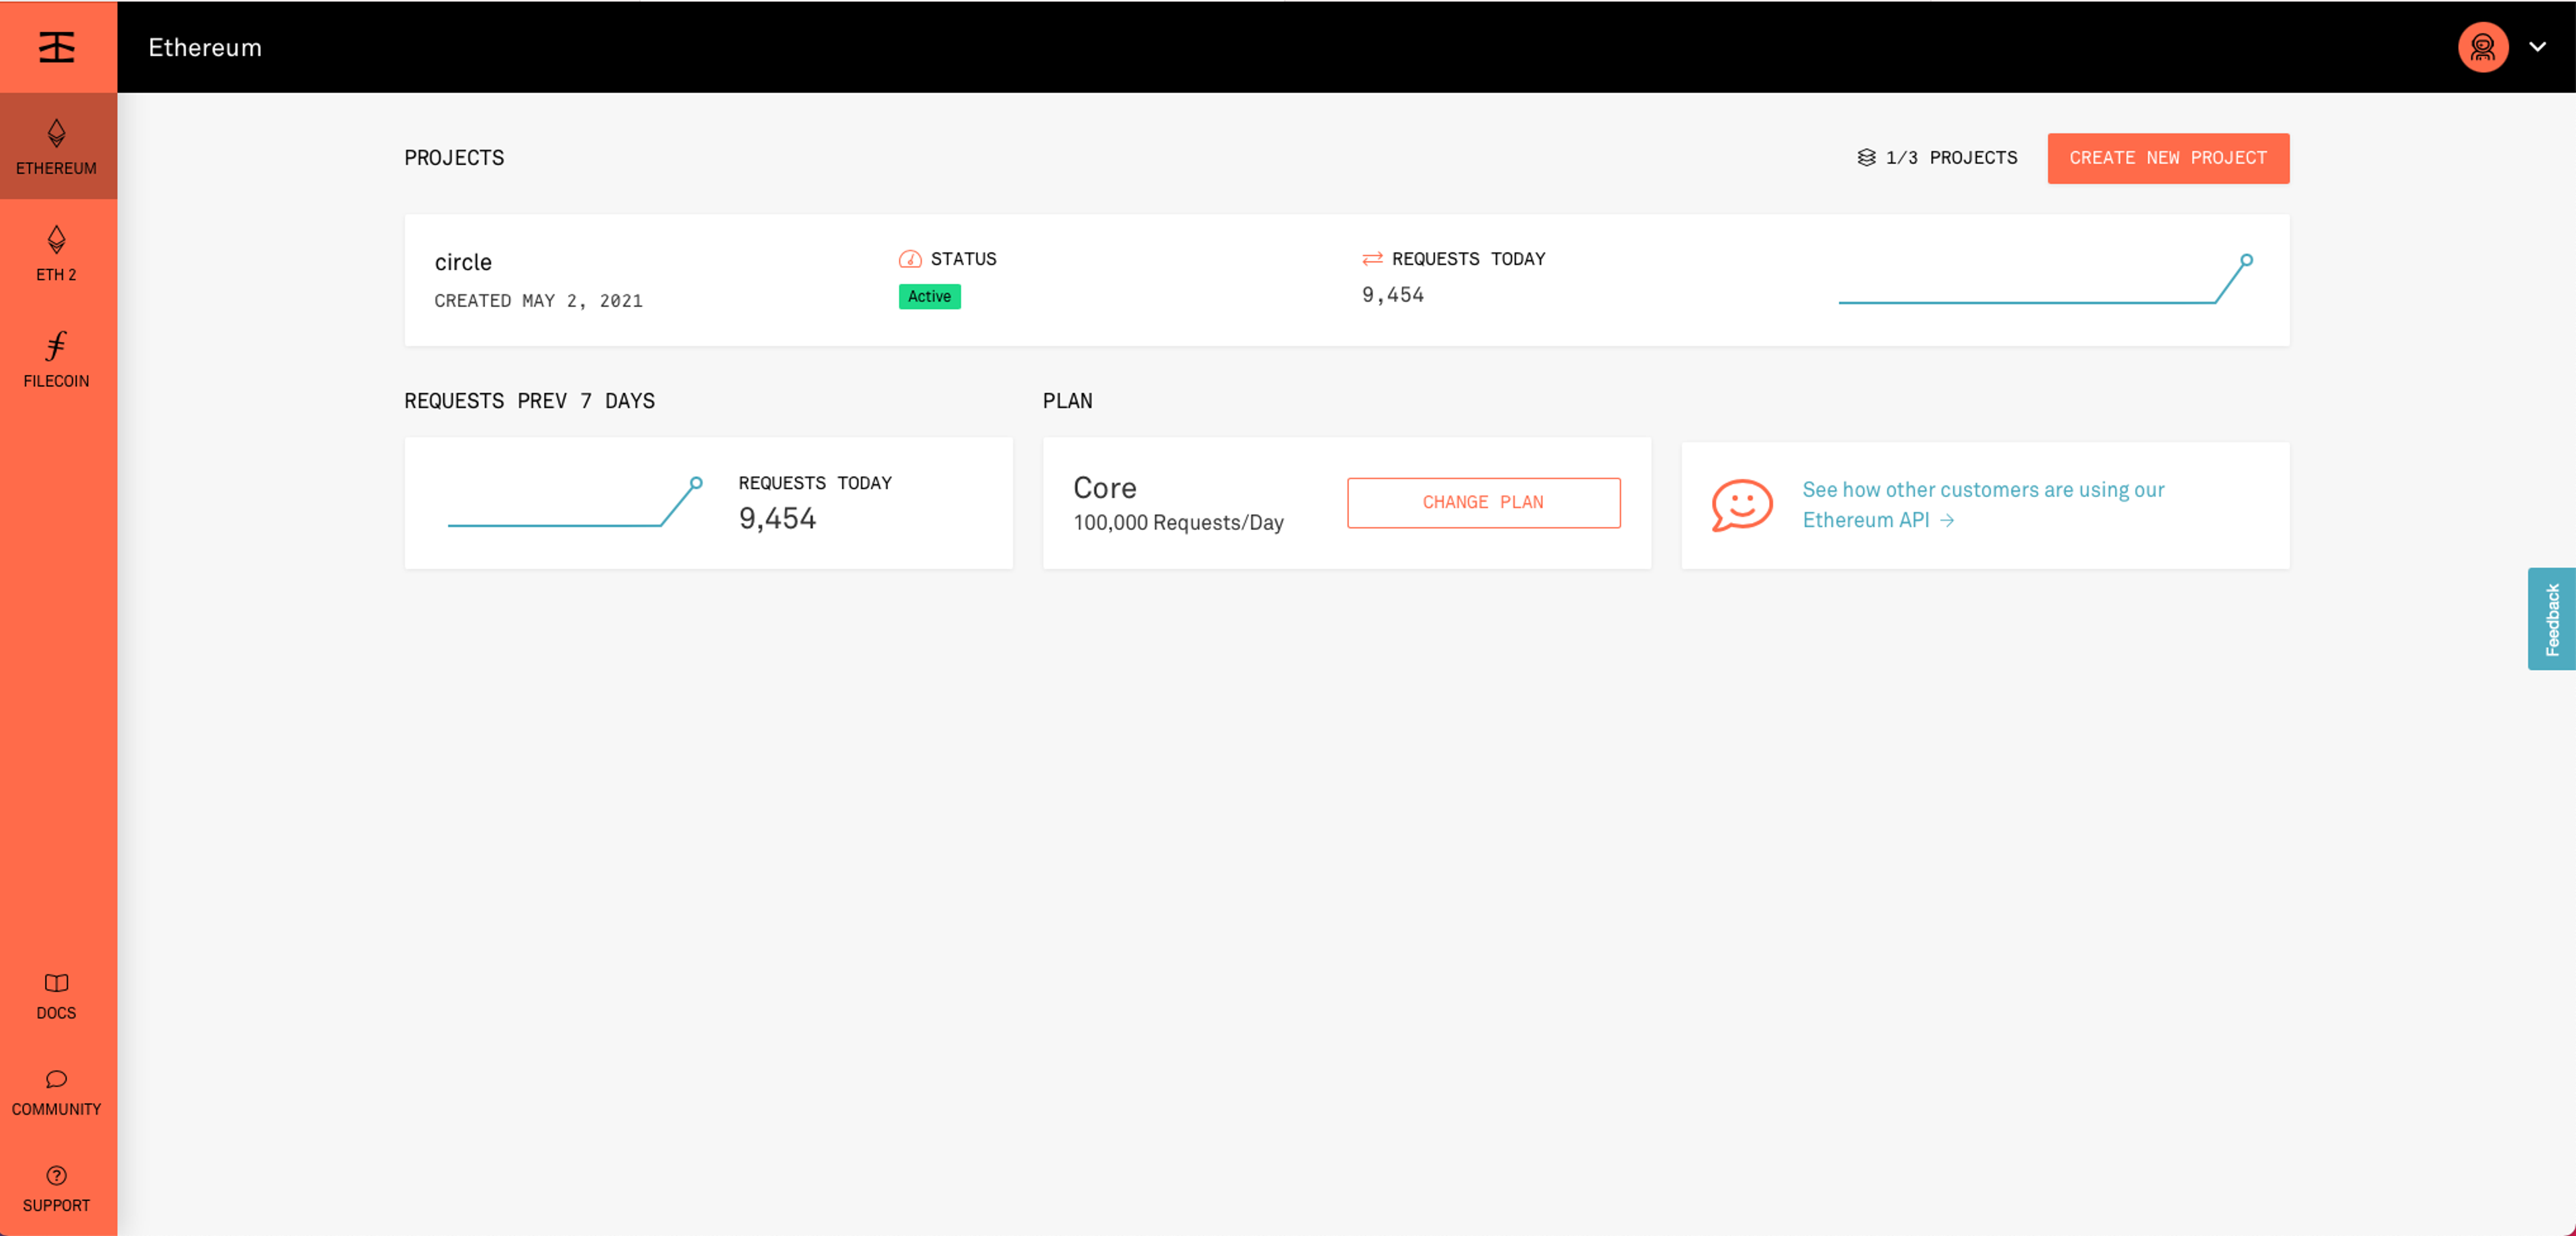Click the Change Plan button
Viewport: 2576px width, 1236px height.
tap(1483, 503)
